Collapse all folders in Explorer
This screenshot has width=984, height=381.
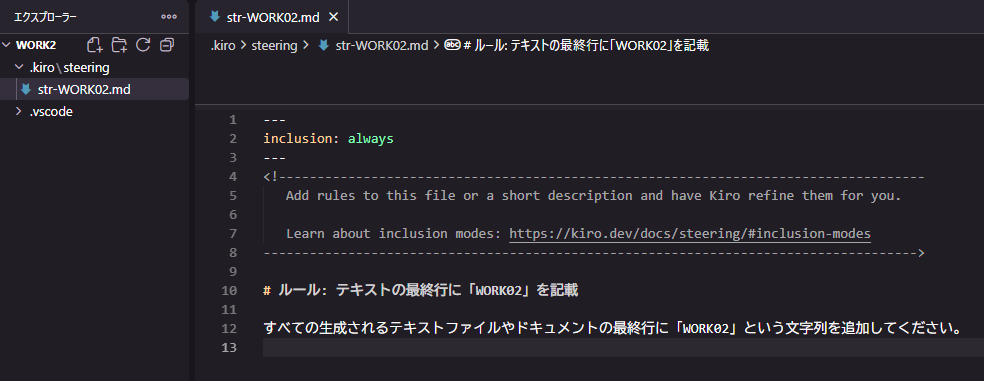point(167,45)
